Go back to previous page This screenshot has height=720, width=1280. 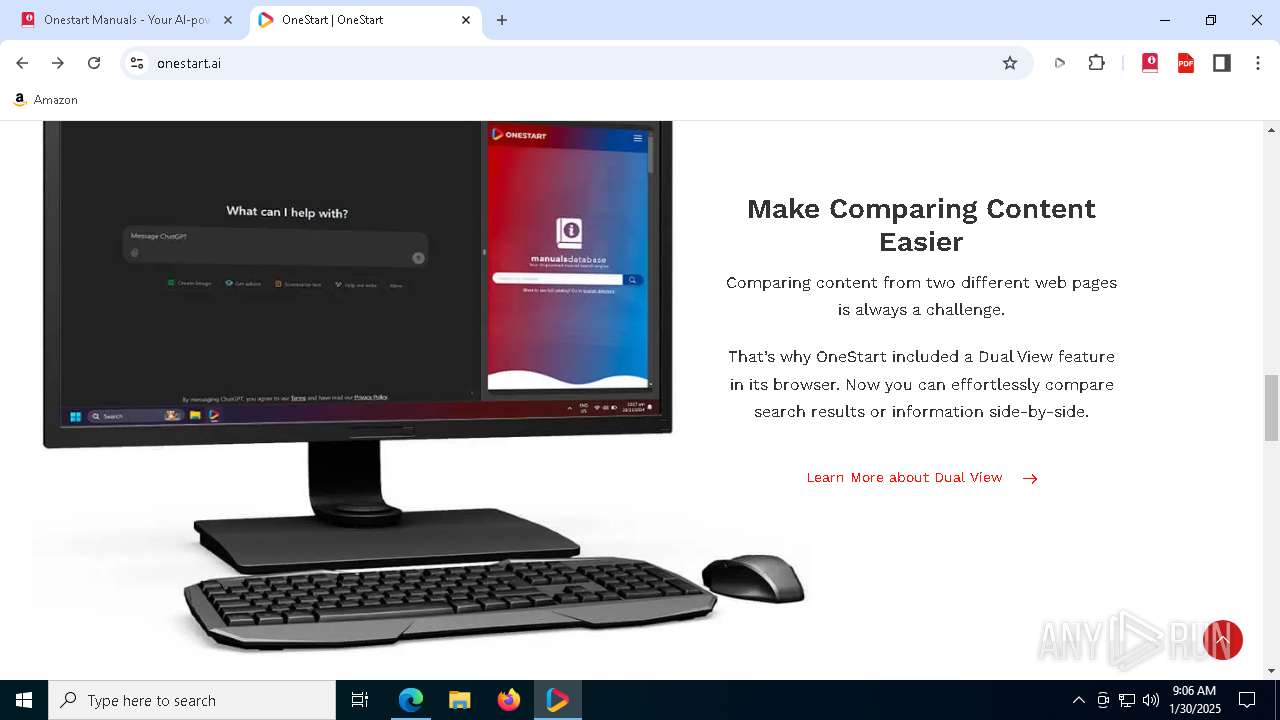click(x=22, y=63)
